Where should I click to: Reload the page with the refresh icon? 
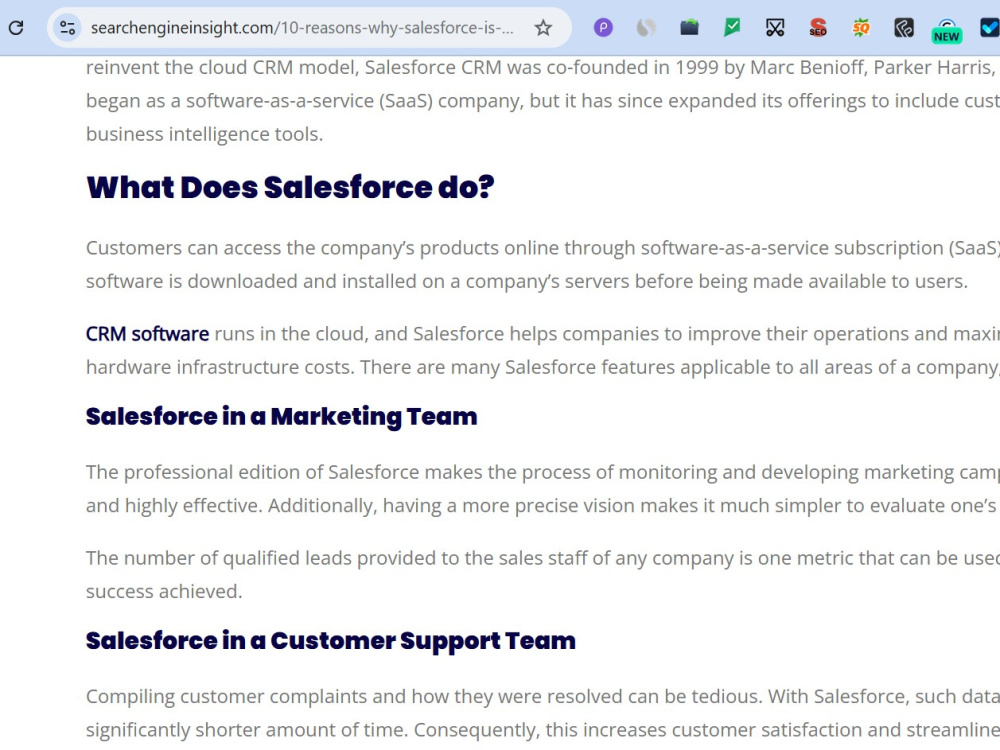point(16,27)
